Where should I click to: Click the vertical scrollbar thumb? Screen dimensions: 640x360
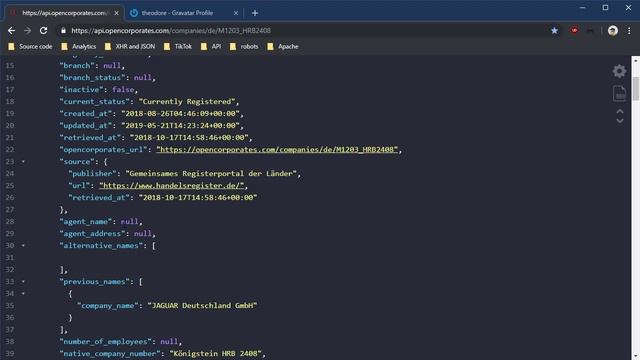click(x=636, y=88)
